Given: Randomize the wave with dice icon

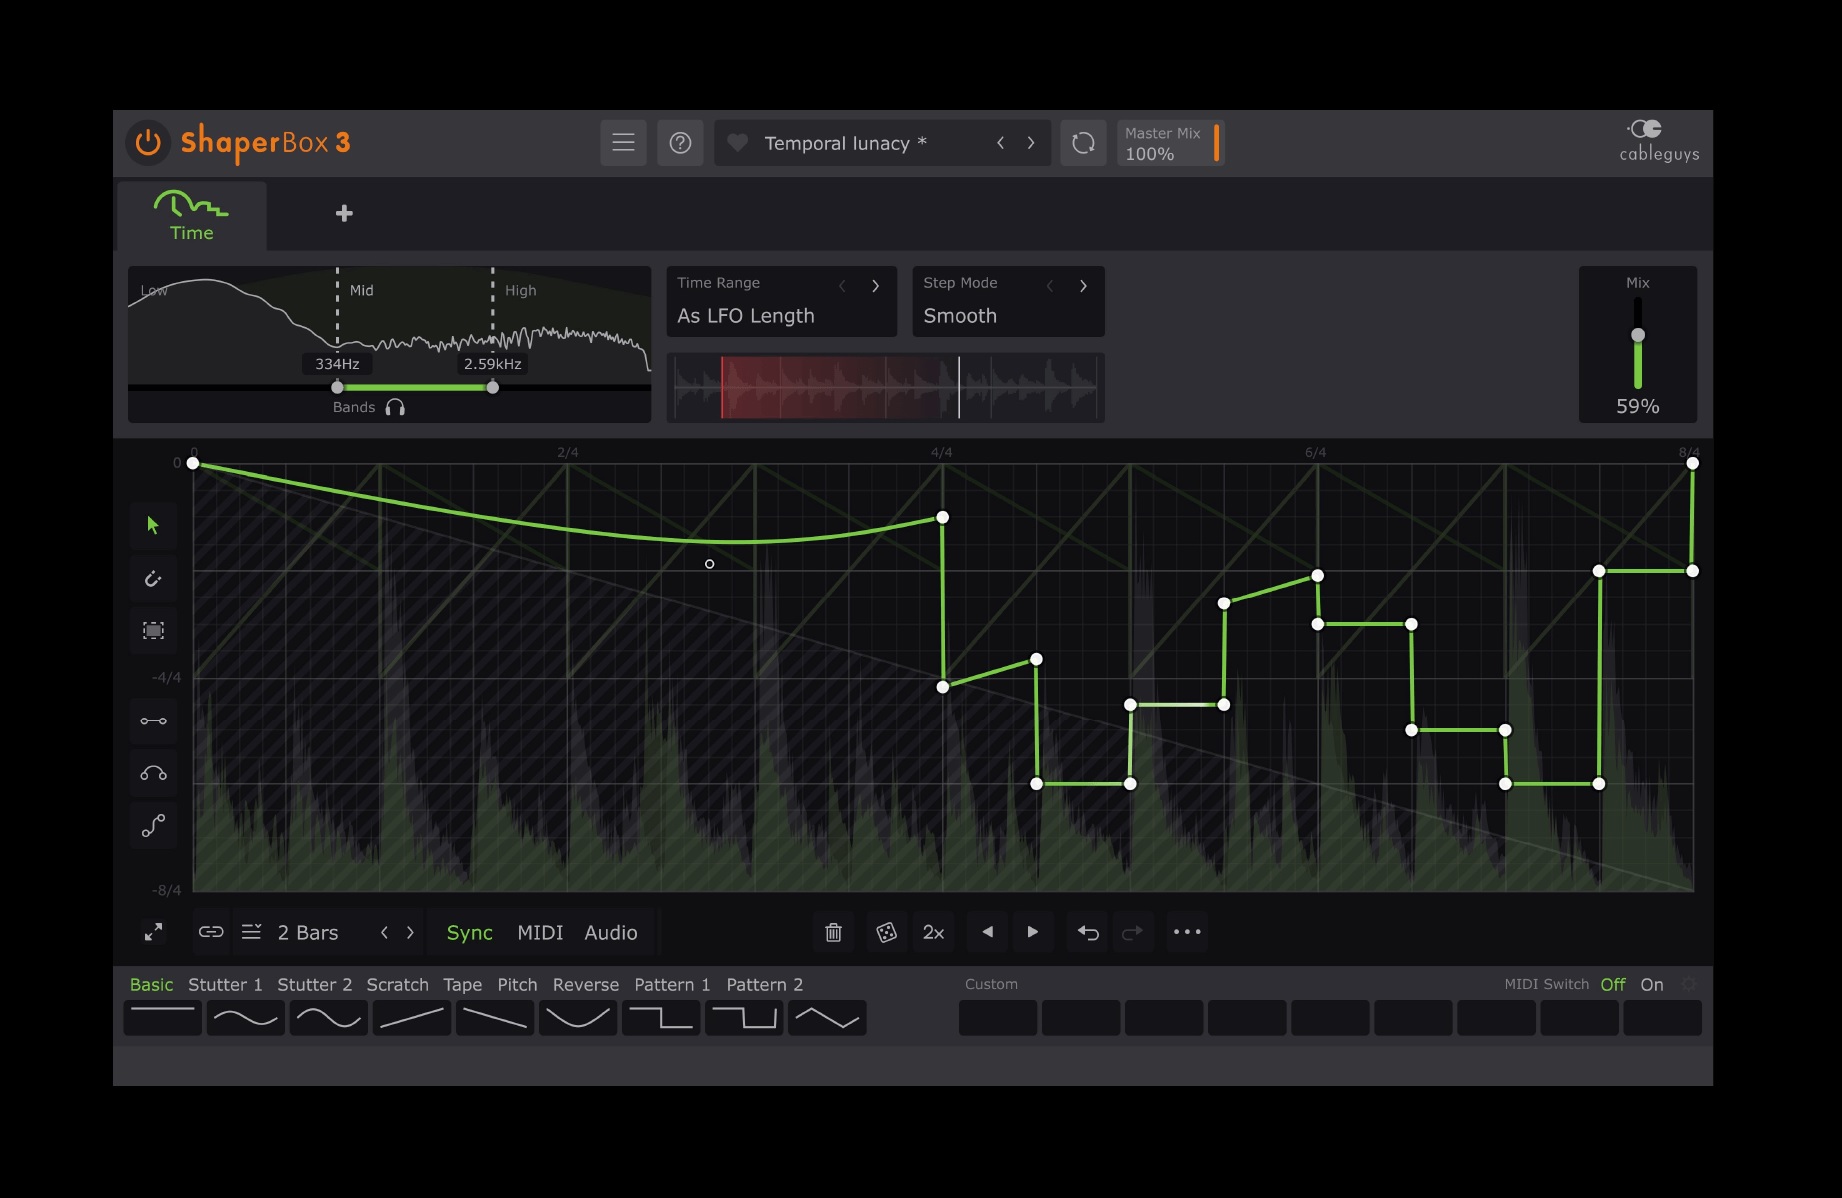Looking at the screenshot, I should point(886,932).
